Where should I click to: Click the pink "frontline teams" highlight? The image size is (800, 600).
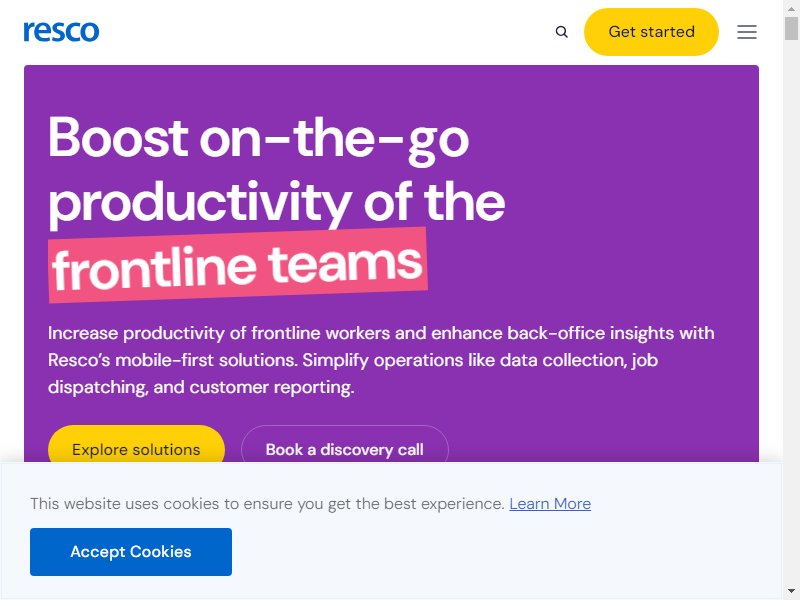click(x=238, y=265)
